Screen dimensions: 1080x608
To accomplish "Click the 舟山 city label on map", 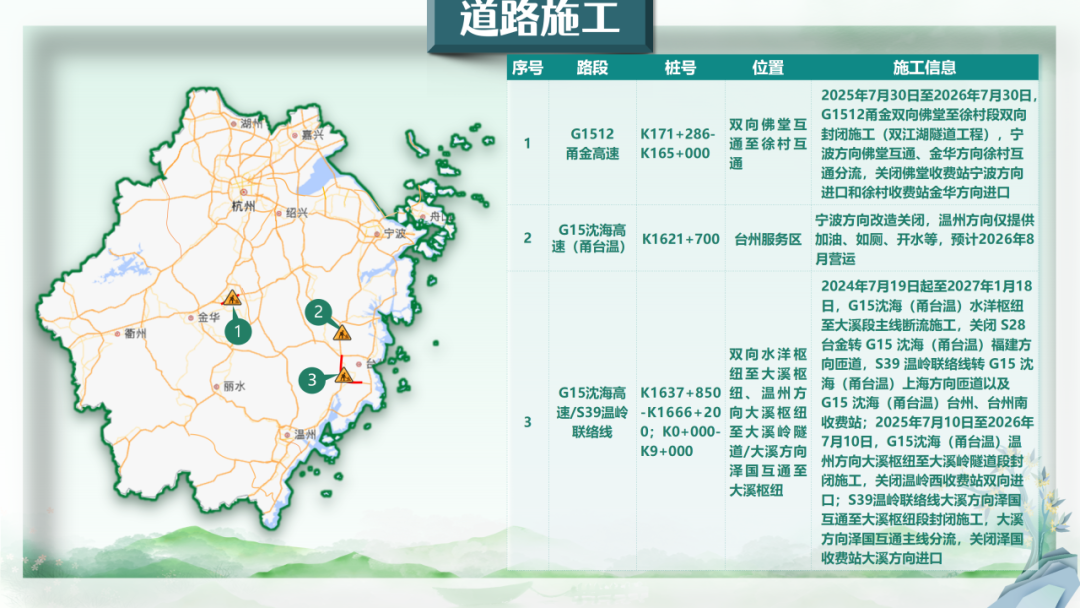I will (x=440, y=217).
